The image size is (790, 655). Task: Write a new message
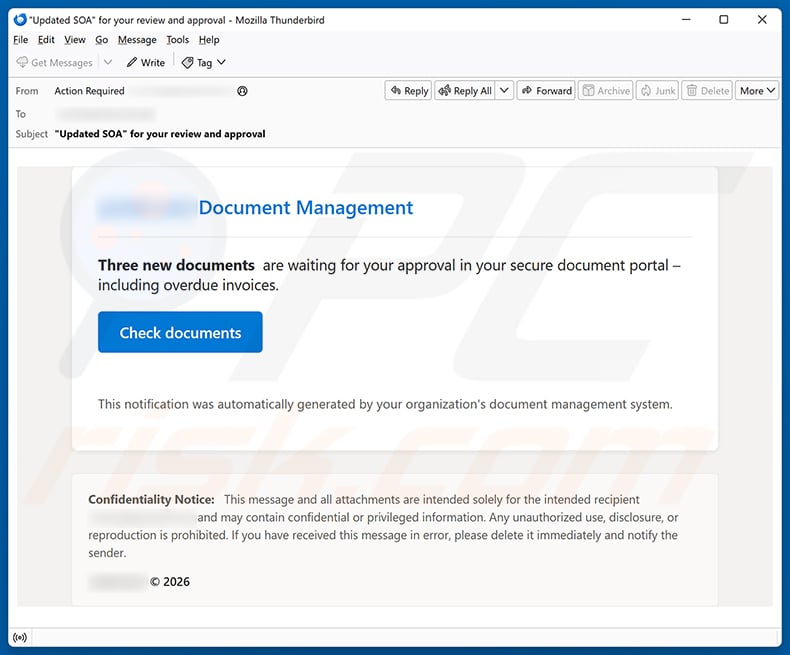pos(146,62)
